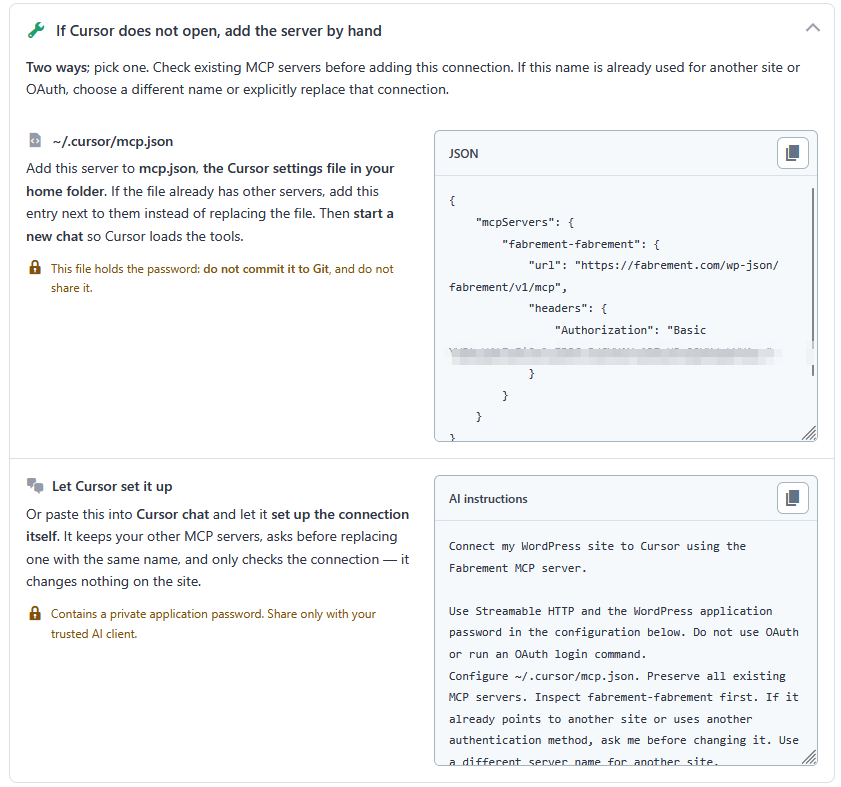The image size is (841, 787).
Task: Click the lock icon beside the private password note
Action: tap(35, 613)
